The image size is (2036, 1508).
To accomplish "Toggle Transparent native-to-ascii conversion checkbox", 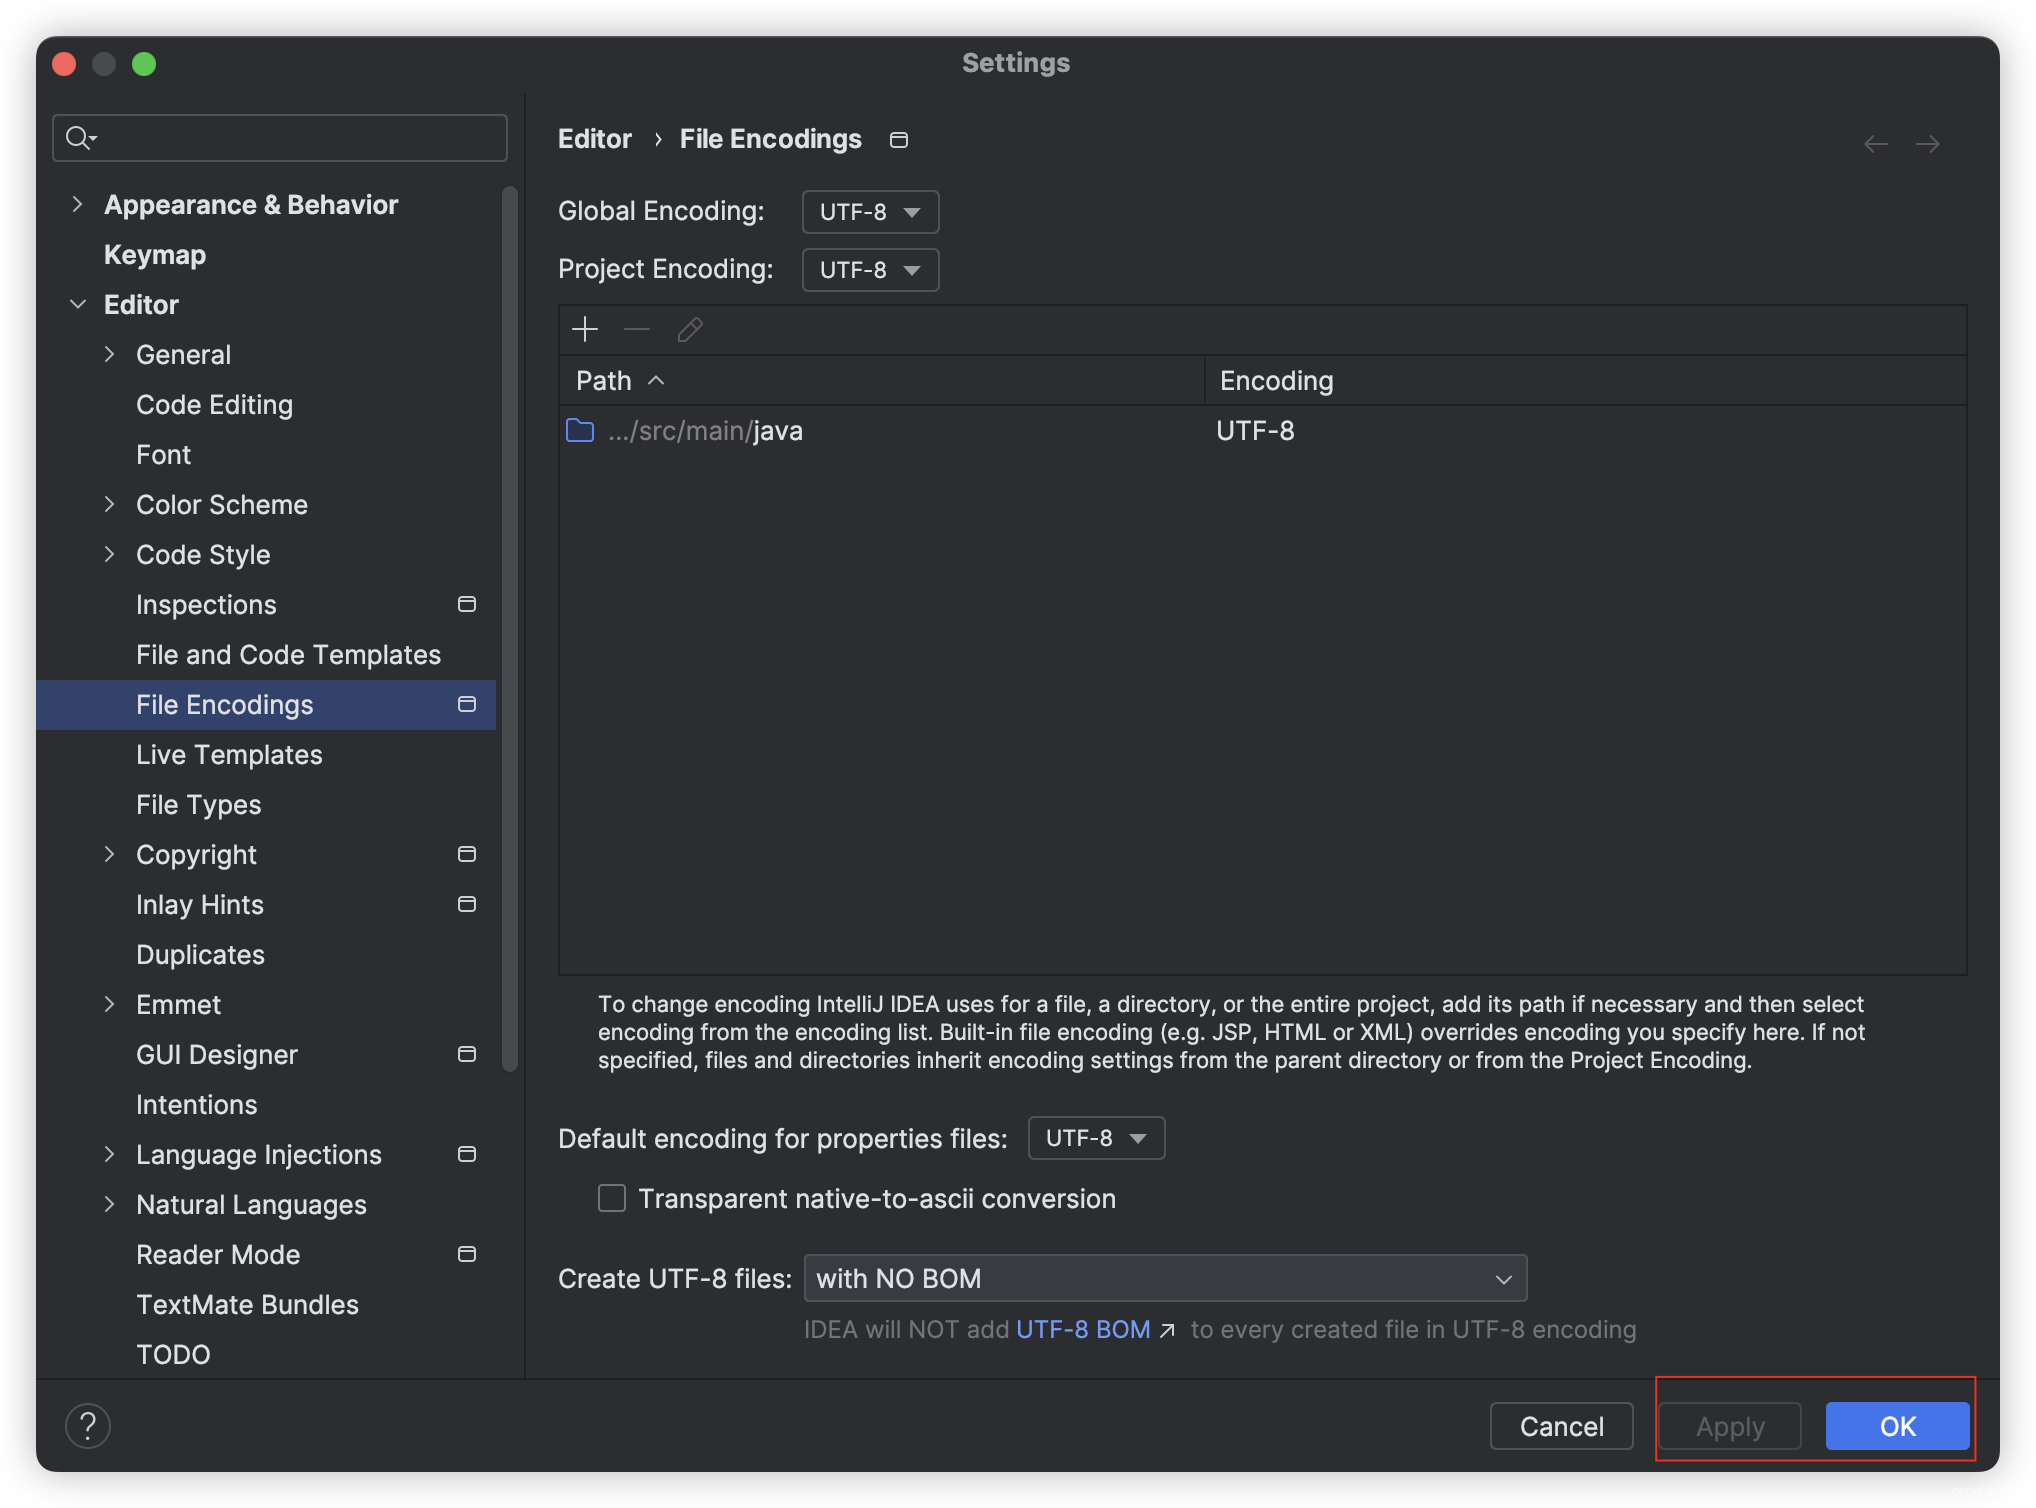I will [612, 1198].
